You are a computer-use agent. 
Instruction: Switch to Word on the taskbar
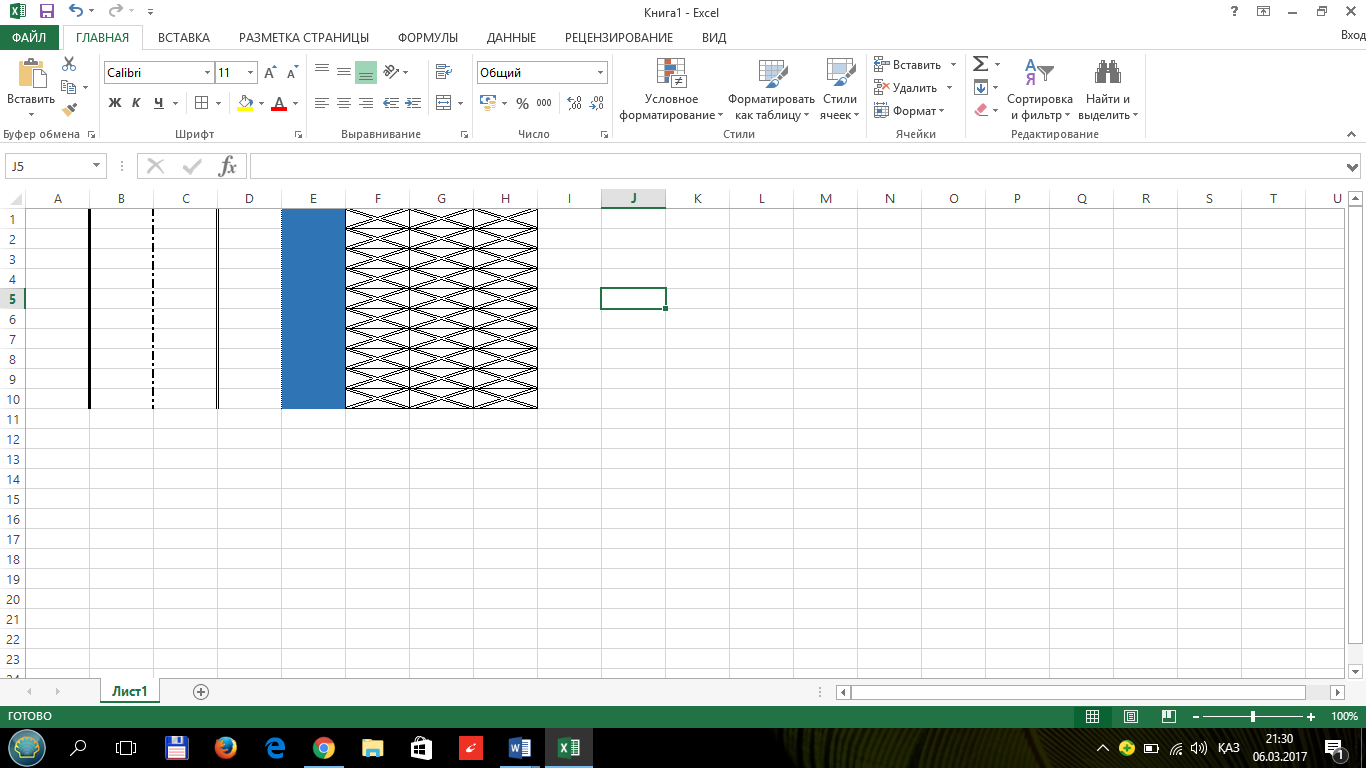click(520, 748)
